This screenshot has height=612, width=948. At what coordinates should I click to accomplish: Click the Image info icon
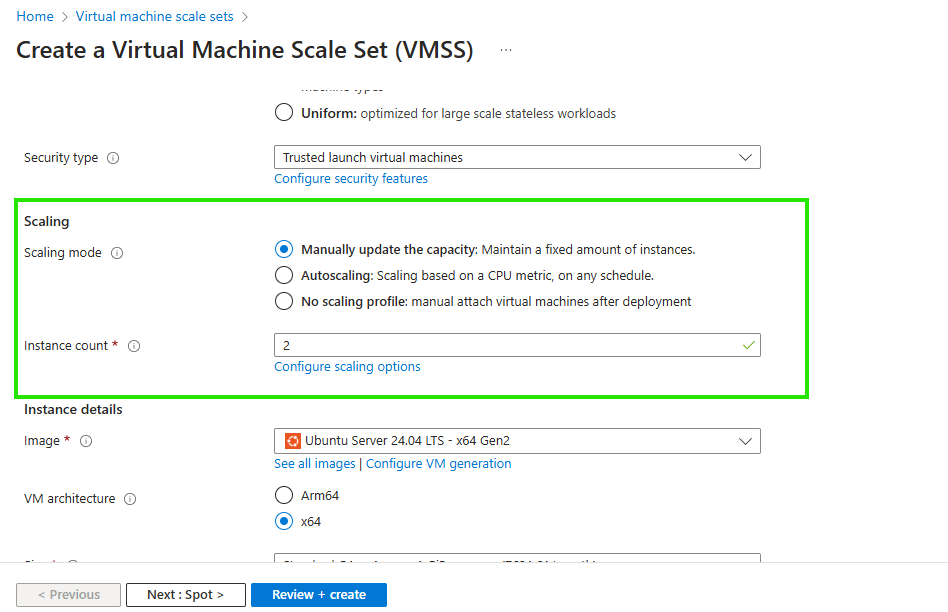pyautogui.click(x=86, y=441)
